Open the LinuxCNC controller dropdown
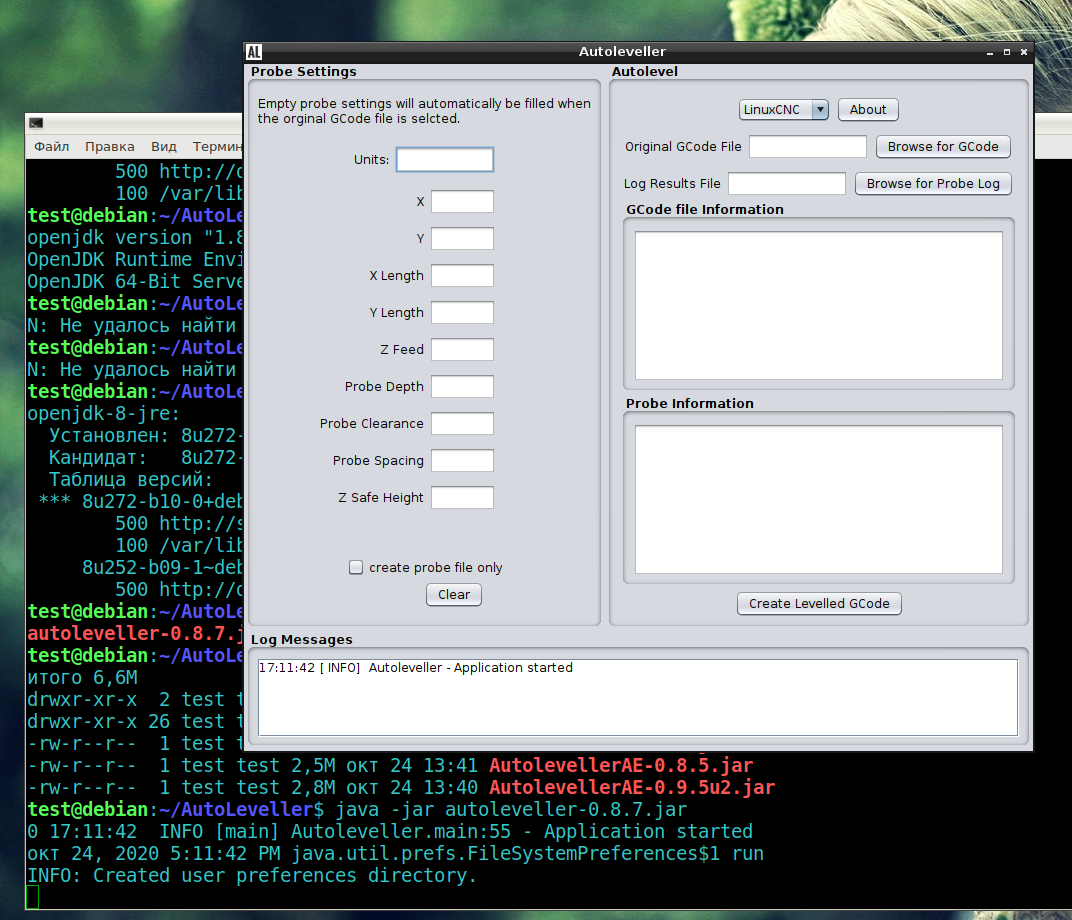 783,109
